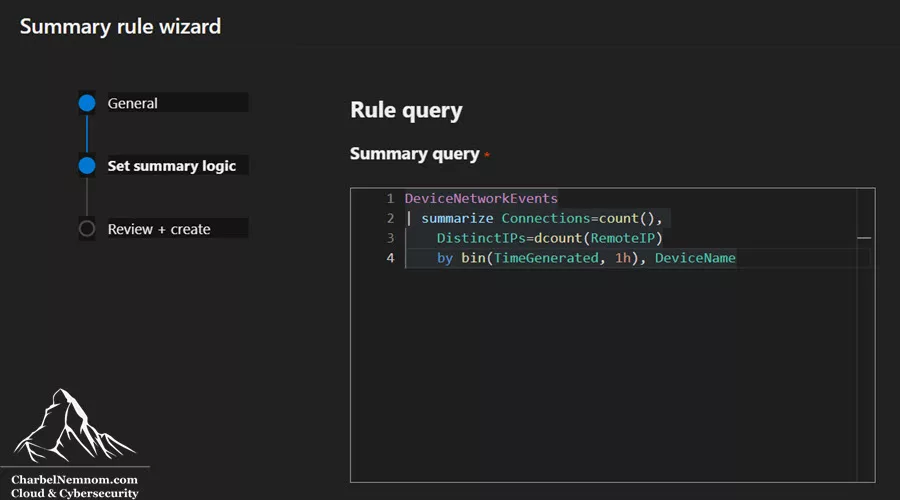Click line number 1 in editor gutter
This screenshot has height=500, width=900.
[390, 199]
